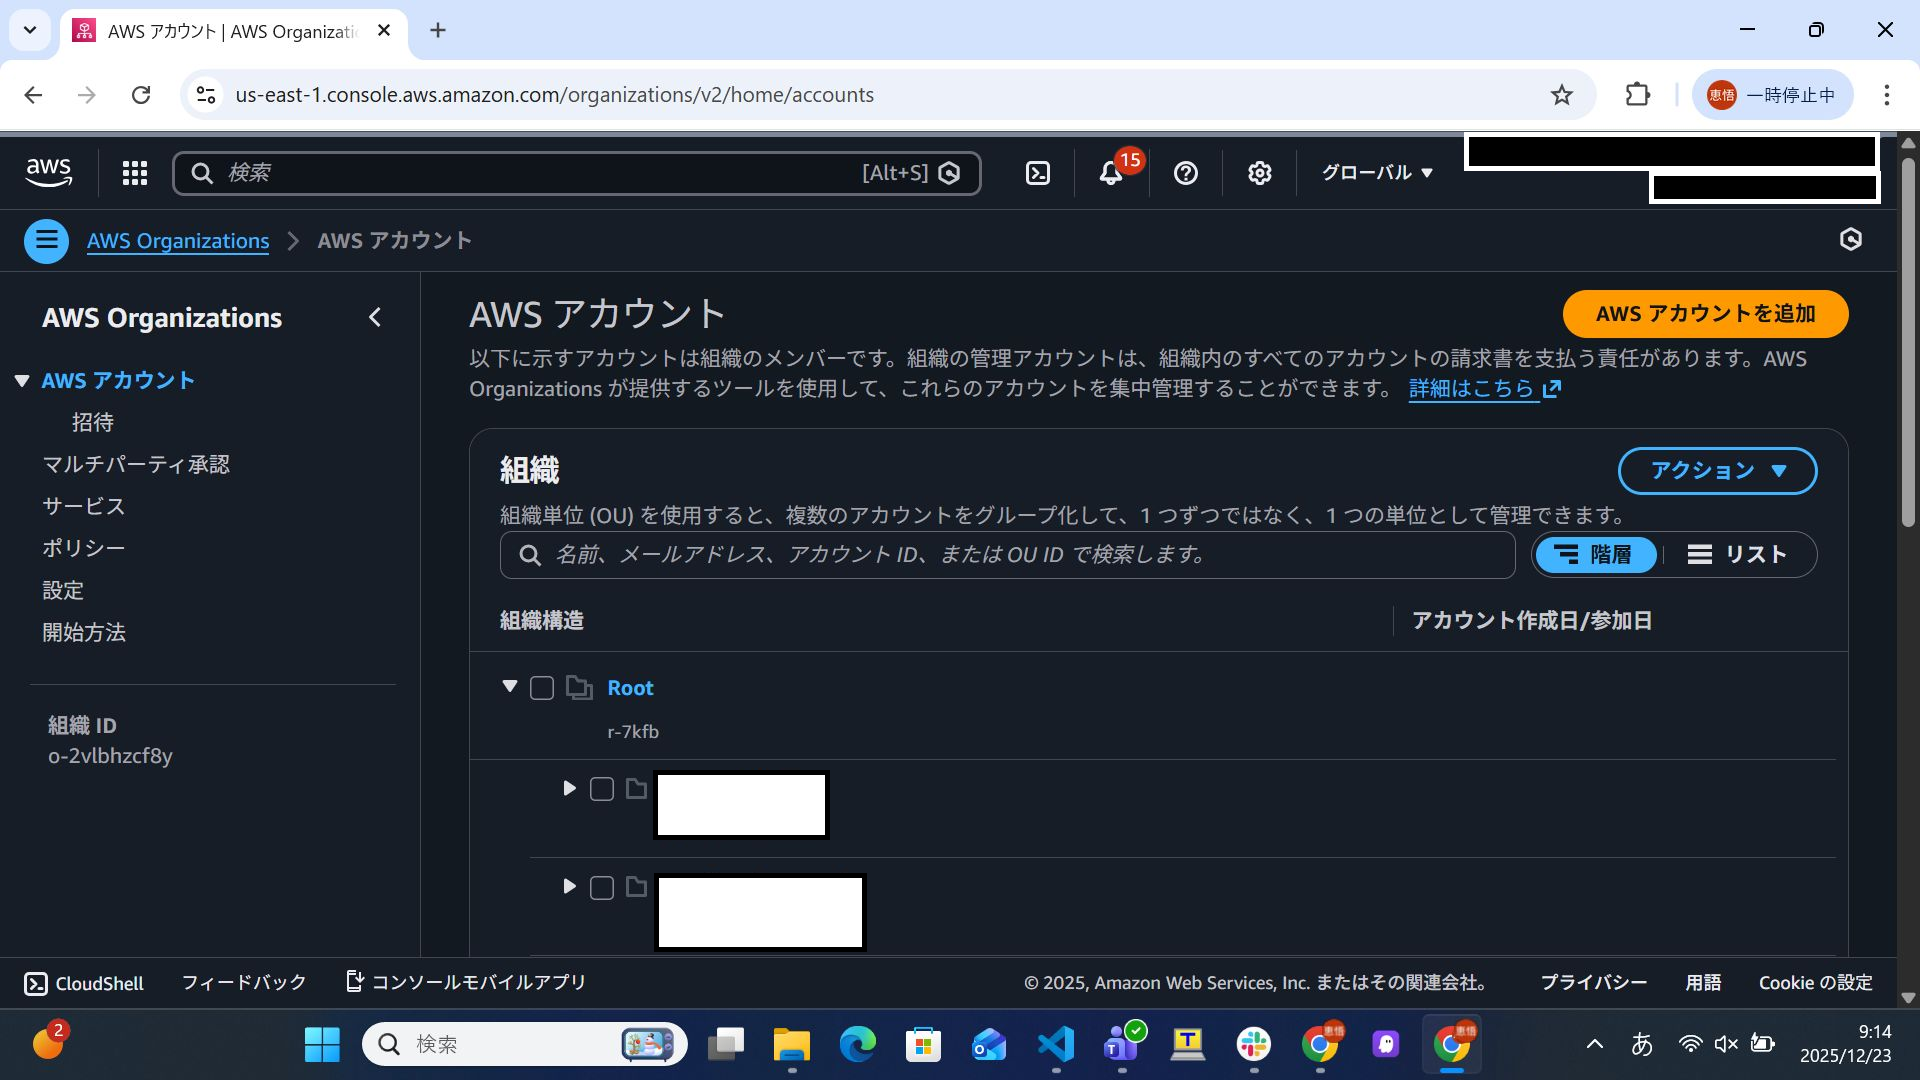The image size is (1920, 1080).
Task: Select the first OU checkbox under Root
Action: [602, 789]
